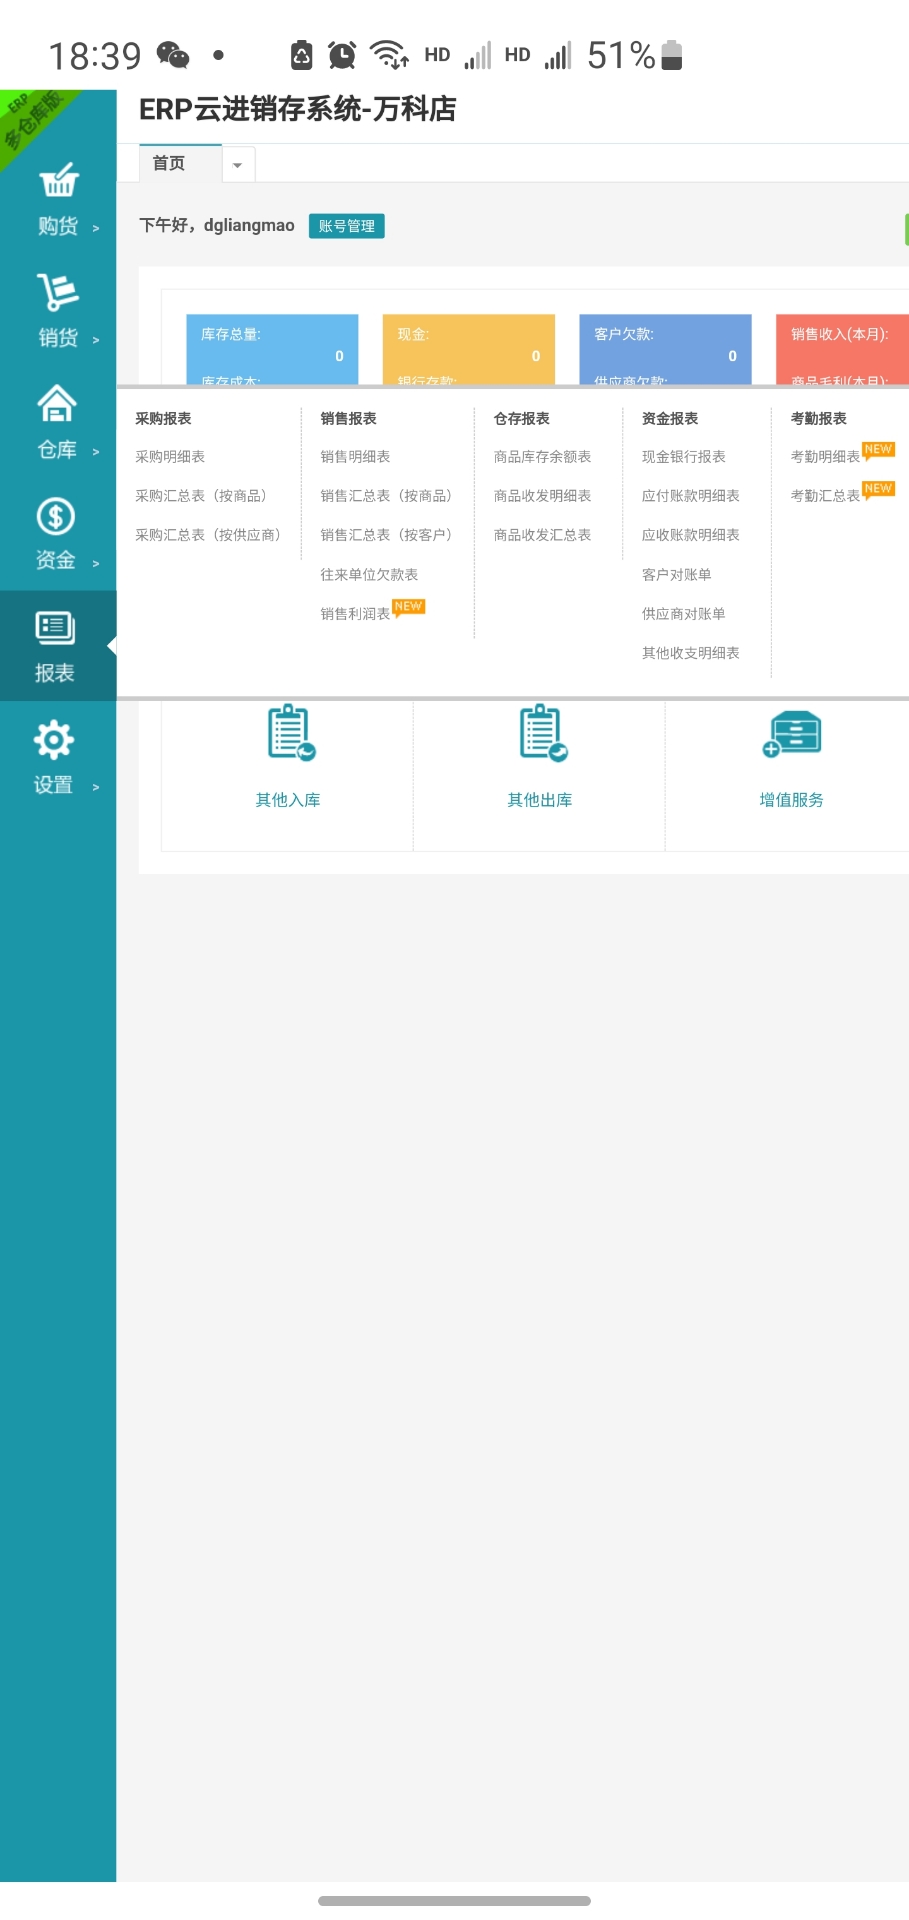Viewport: 909px width, 1920px height.
Task: Open 销售利润表 report
Action: (x=355, y=614)
